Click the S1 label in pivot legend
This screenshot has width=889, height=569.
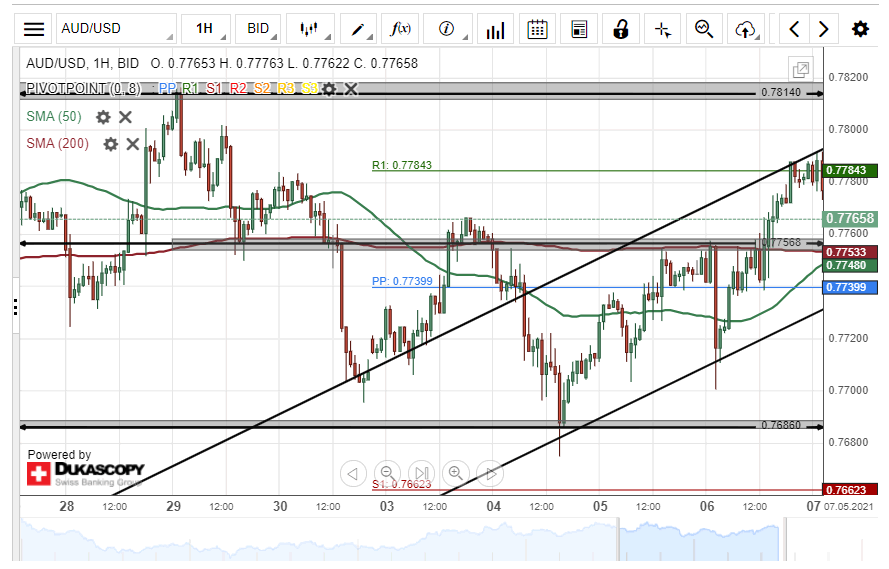pos(214,89)
